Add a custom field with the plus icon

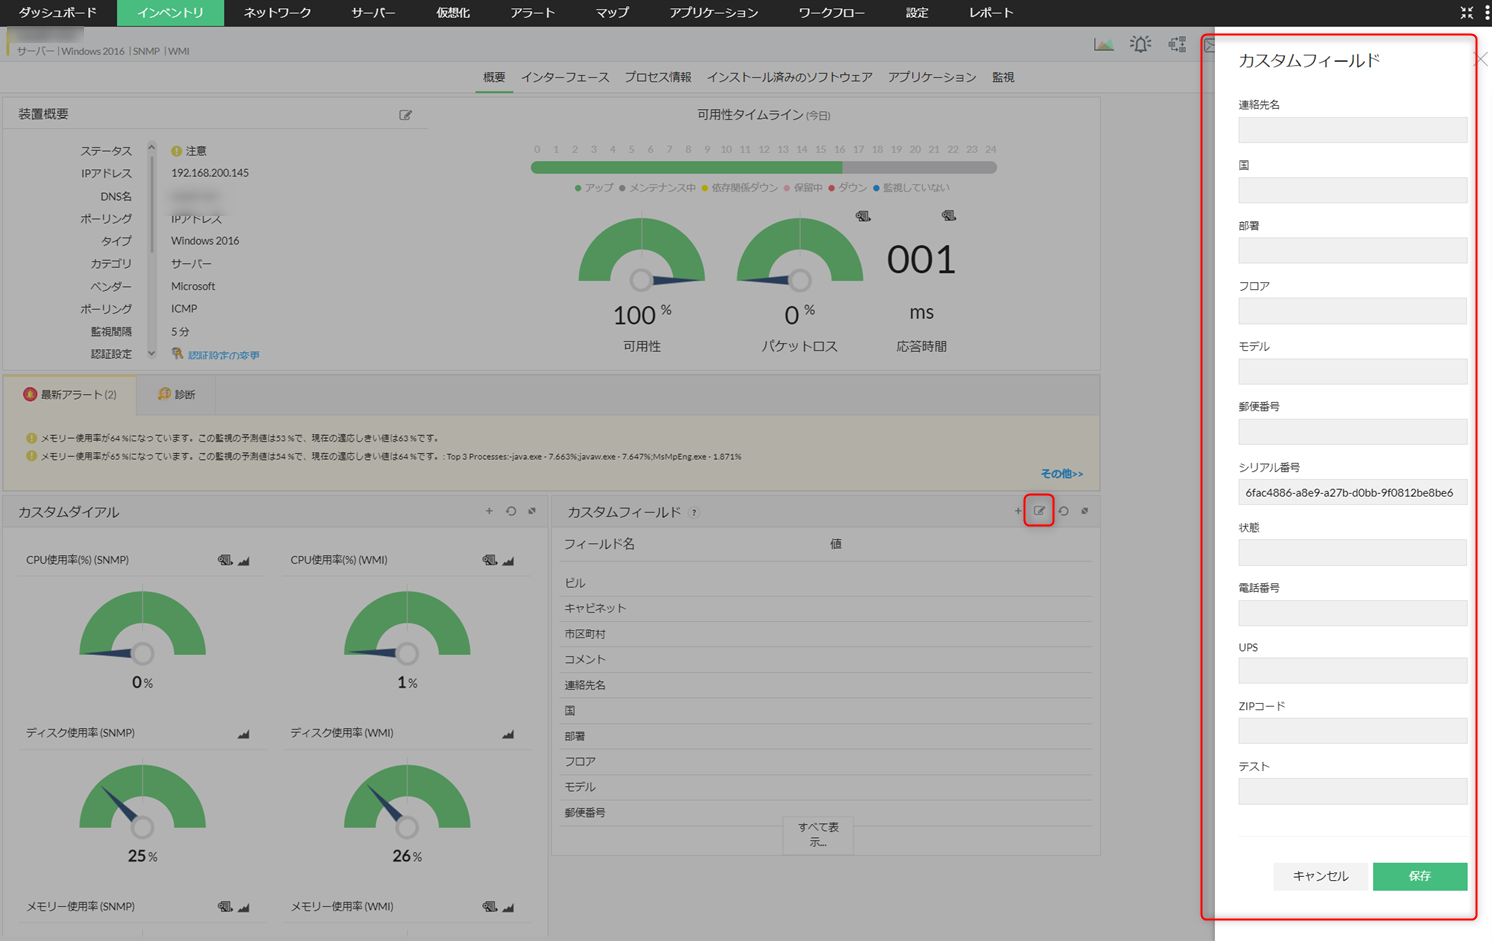pos(1018,511)
